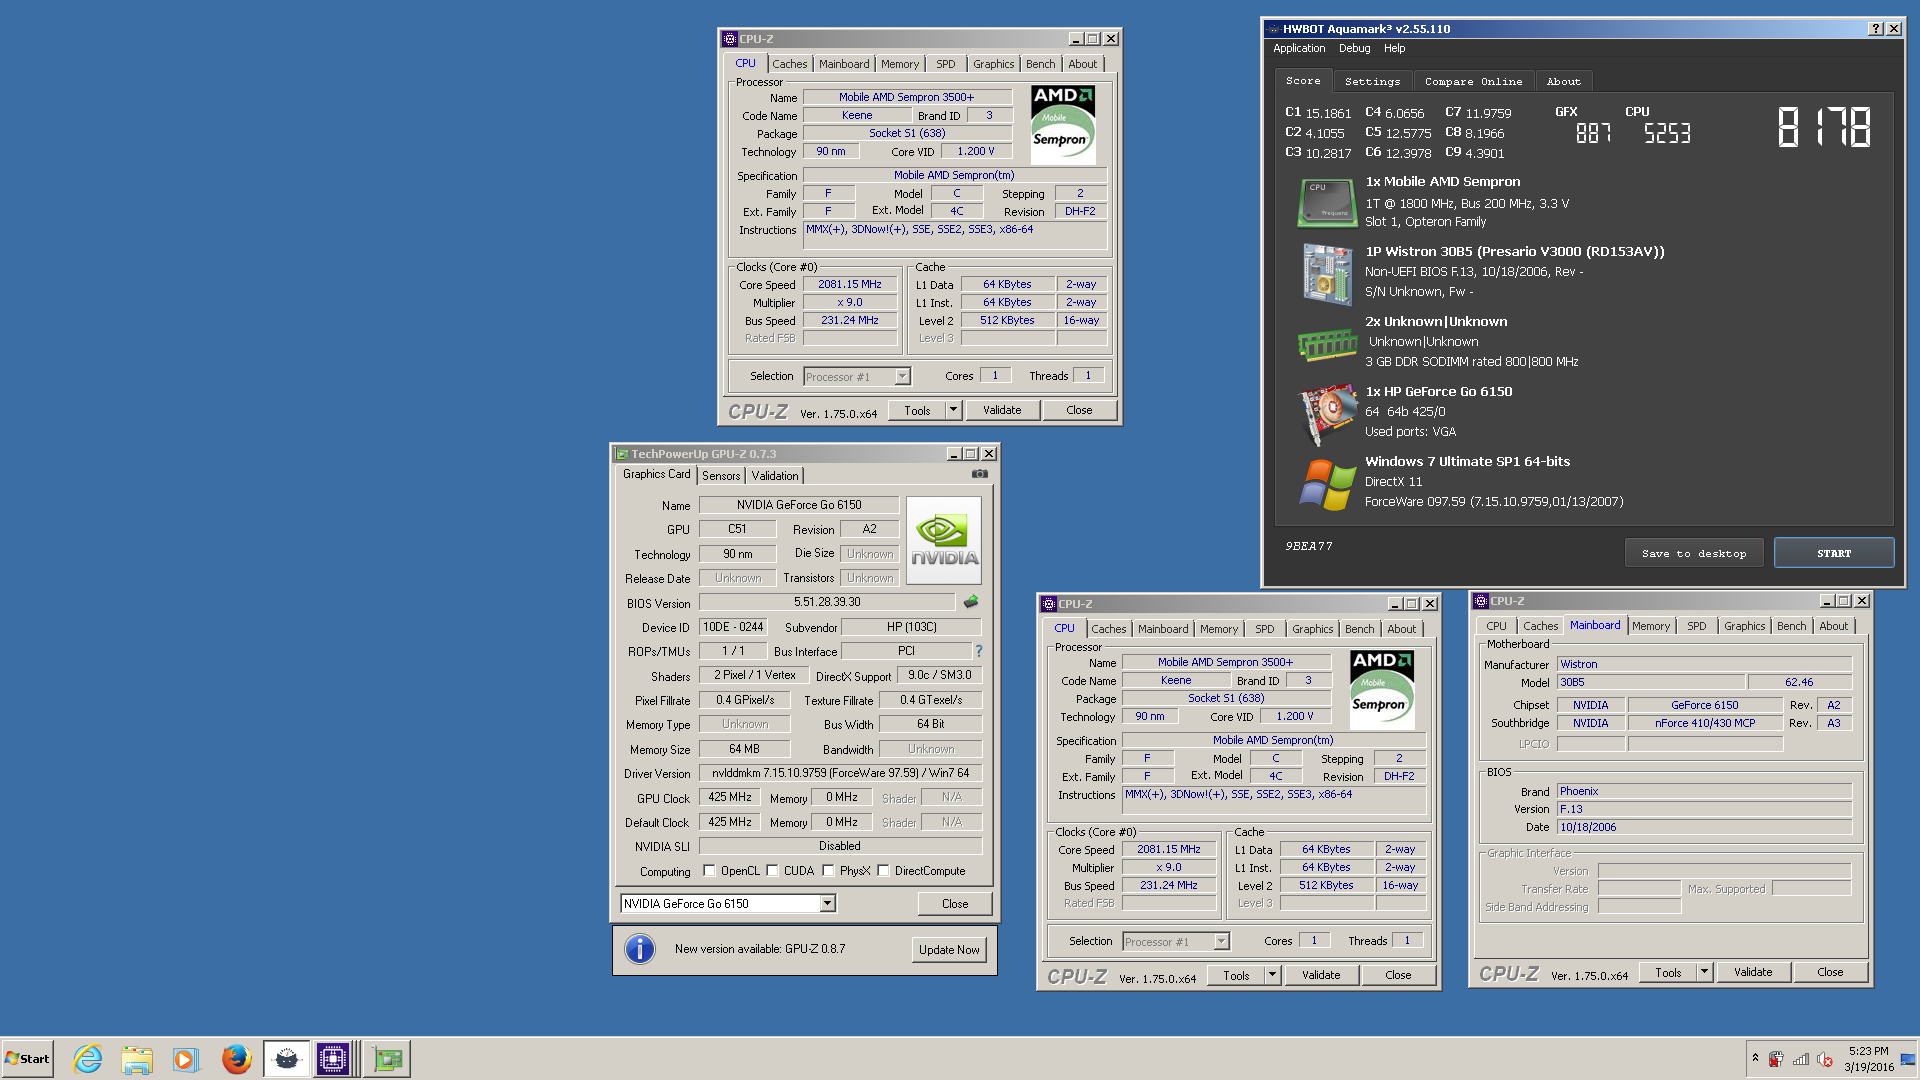Select the GPU-Z taskbar icon
The height and width of the screenshot is (1080, 1920).
[388, 1059]
